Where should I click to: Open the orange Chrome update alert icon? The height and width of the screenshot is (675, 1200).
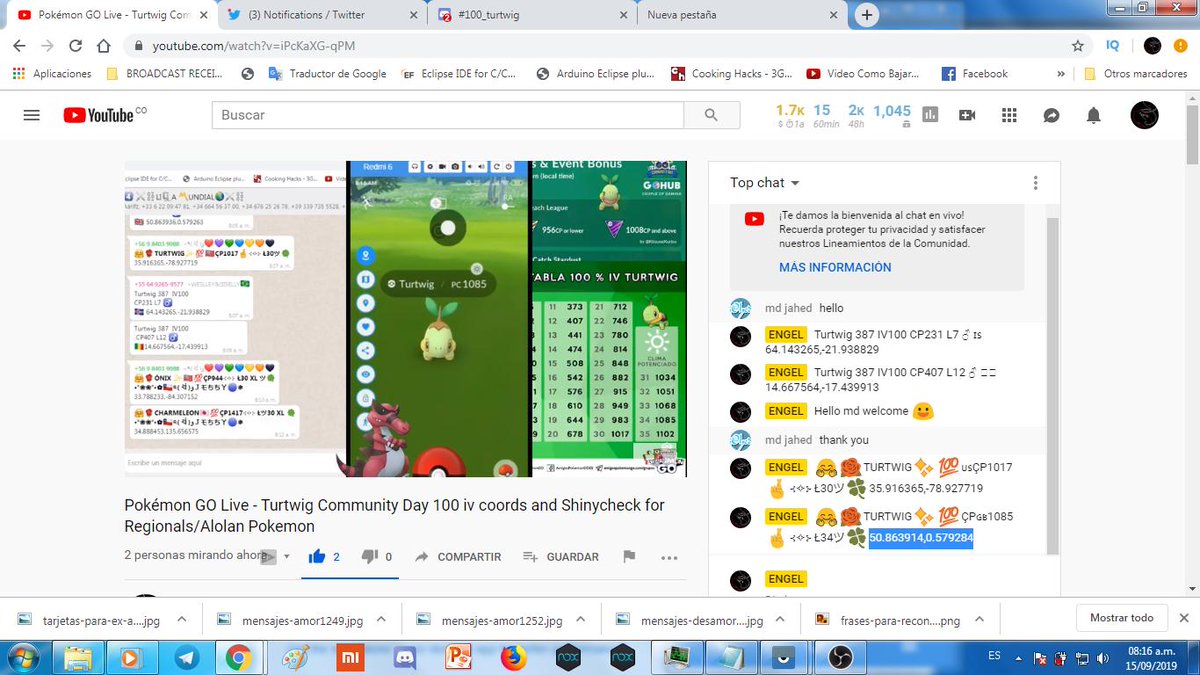(1181, 46)
